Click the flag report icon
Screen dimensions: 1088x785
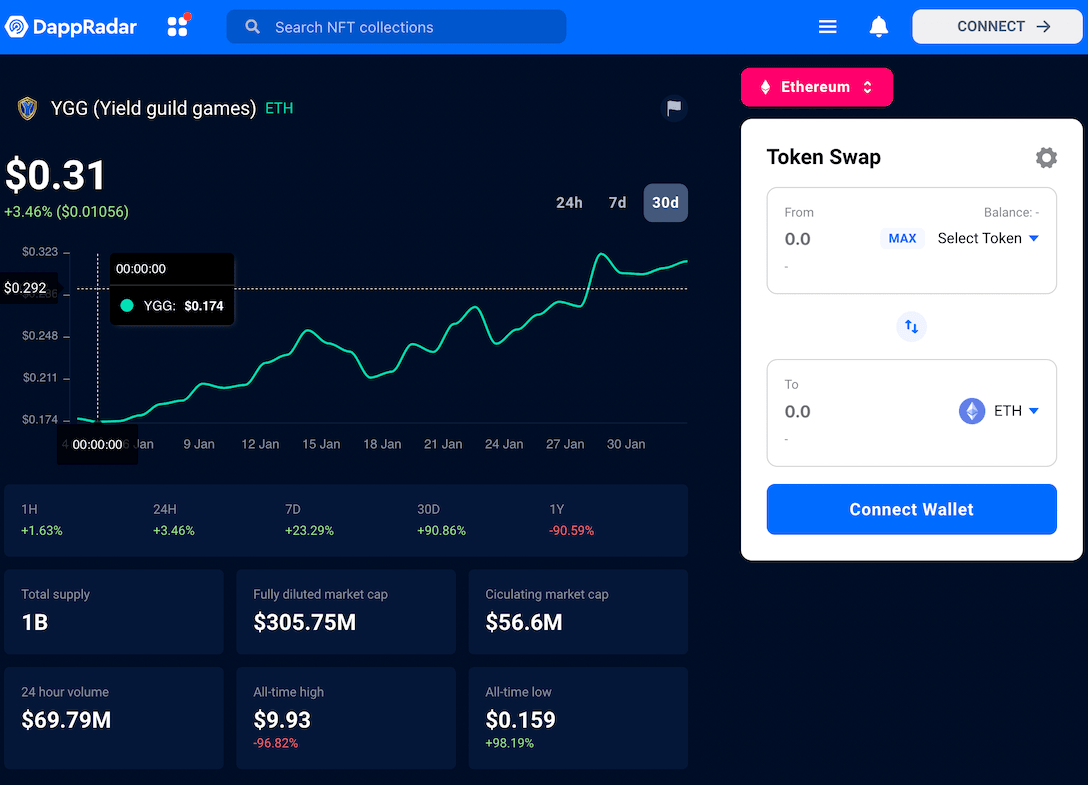click(674, 108)
